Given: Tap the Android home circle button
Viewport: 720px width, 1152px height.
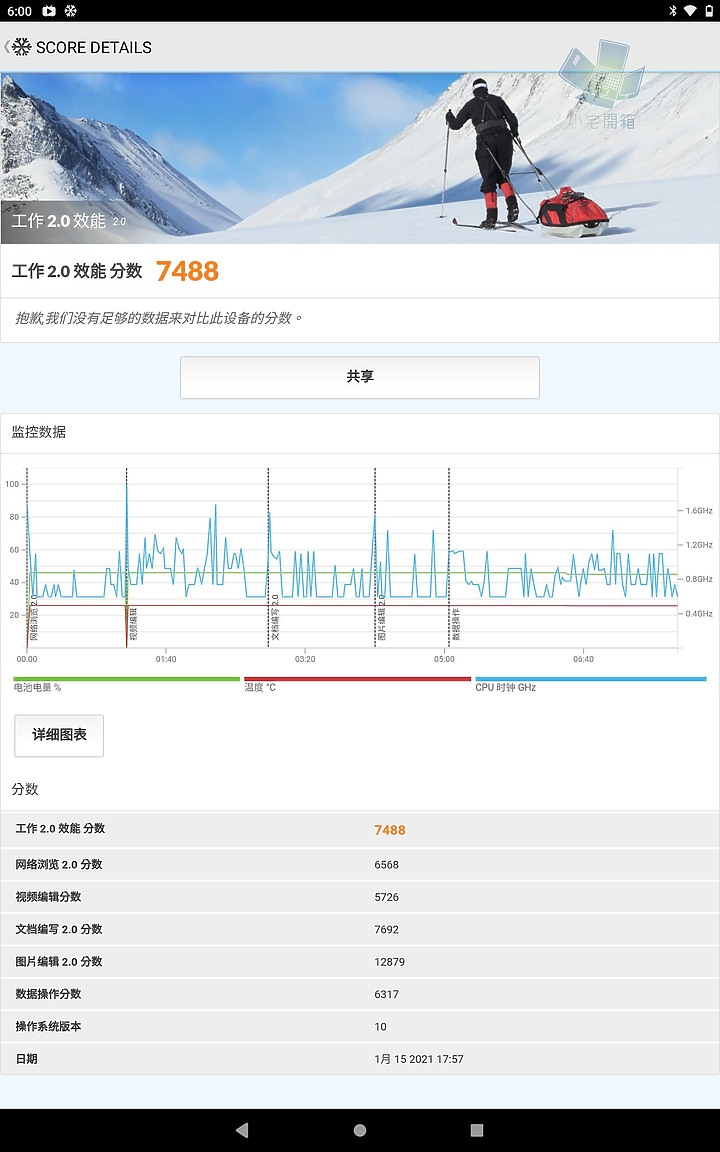Looking at the screenshot, I should point(360,1130).
